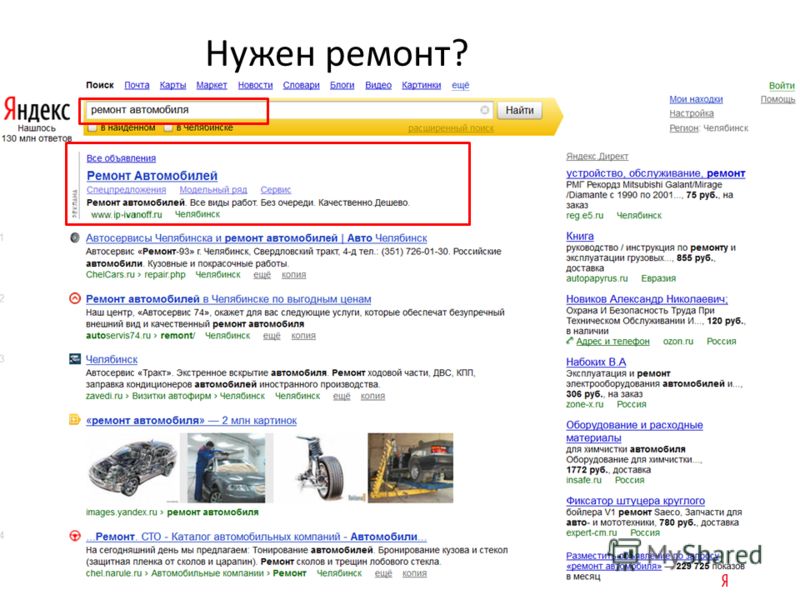Click the Найти search button
800x600 pixels.
[519, 110]
